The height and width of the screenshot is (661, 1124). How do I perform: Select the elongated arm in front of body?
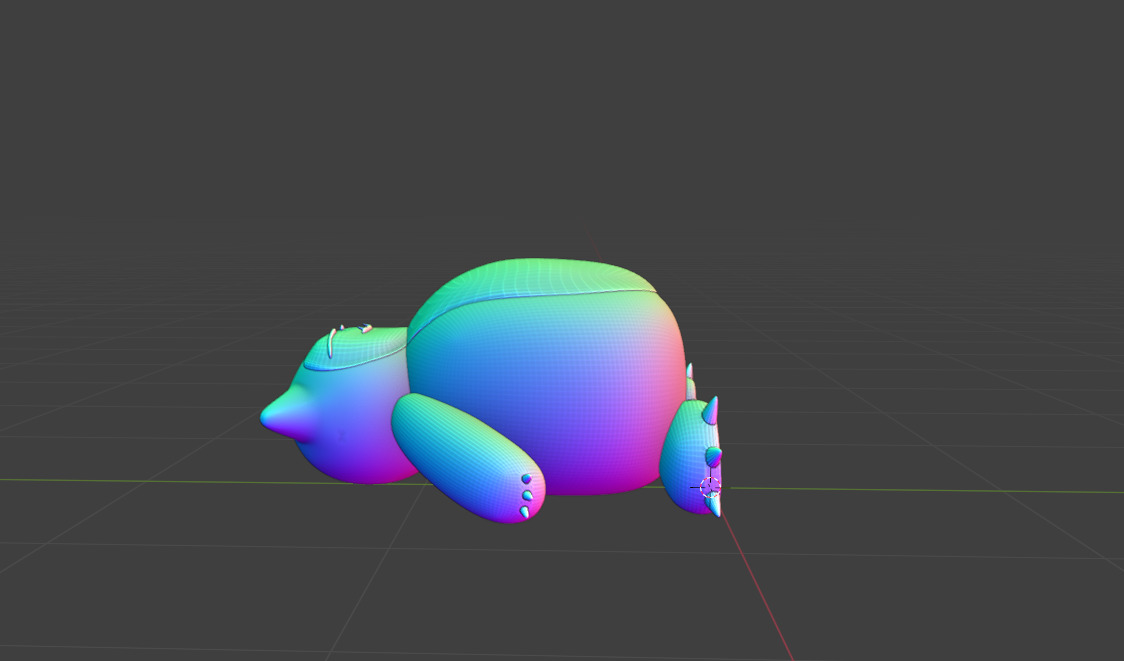467,457
